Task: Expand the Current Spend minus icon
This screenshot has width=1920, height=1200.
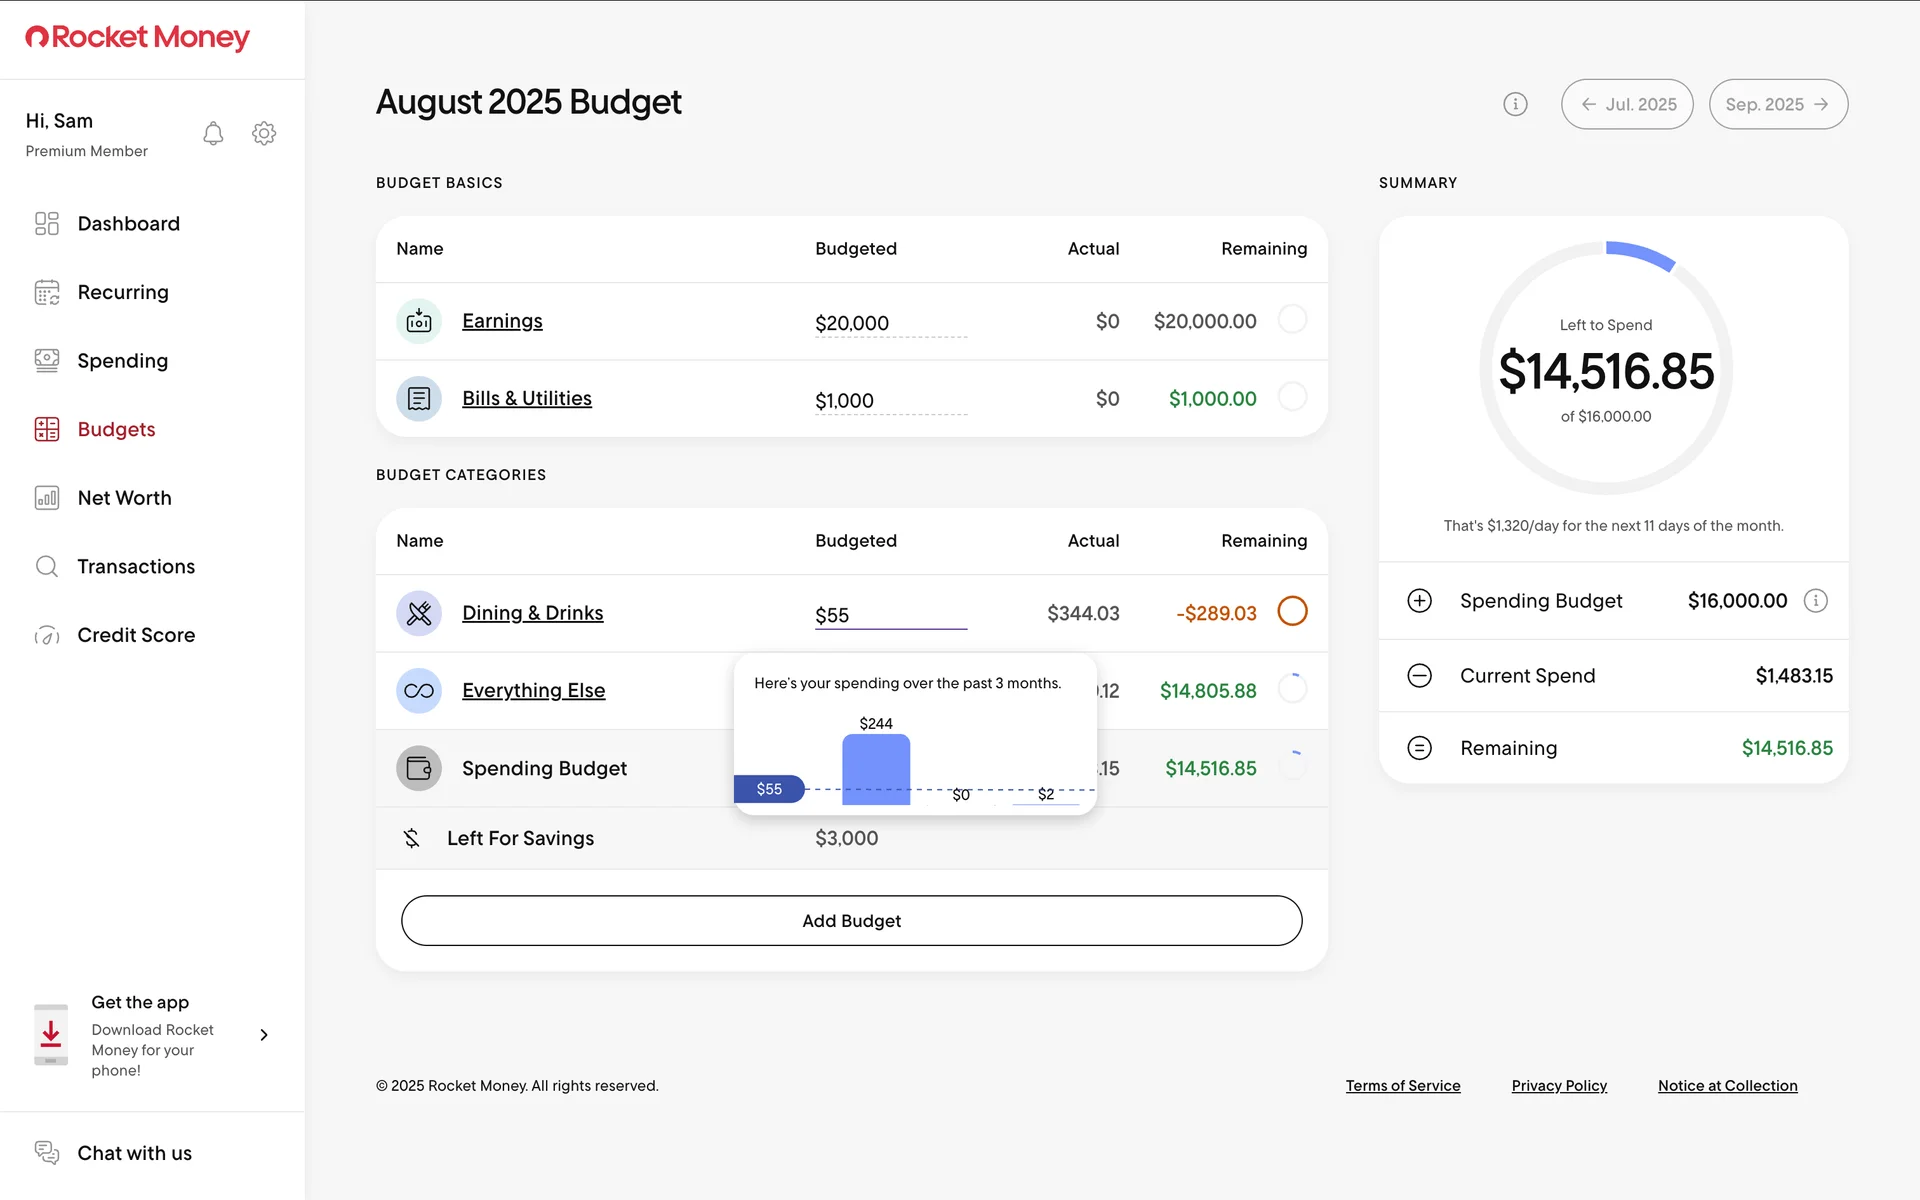Action: 1419,675
